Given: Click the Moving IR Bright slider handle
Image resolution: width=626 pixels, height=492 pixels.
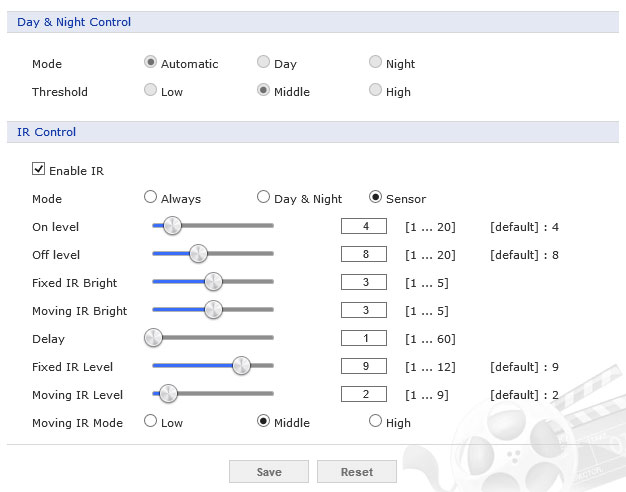Looking at the screenshot, I should (x=213, y=310).
